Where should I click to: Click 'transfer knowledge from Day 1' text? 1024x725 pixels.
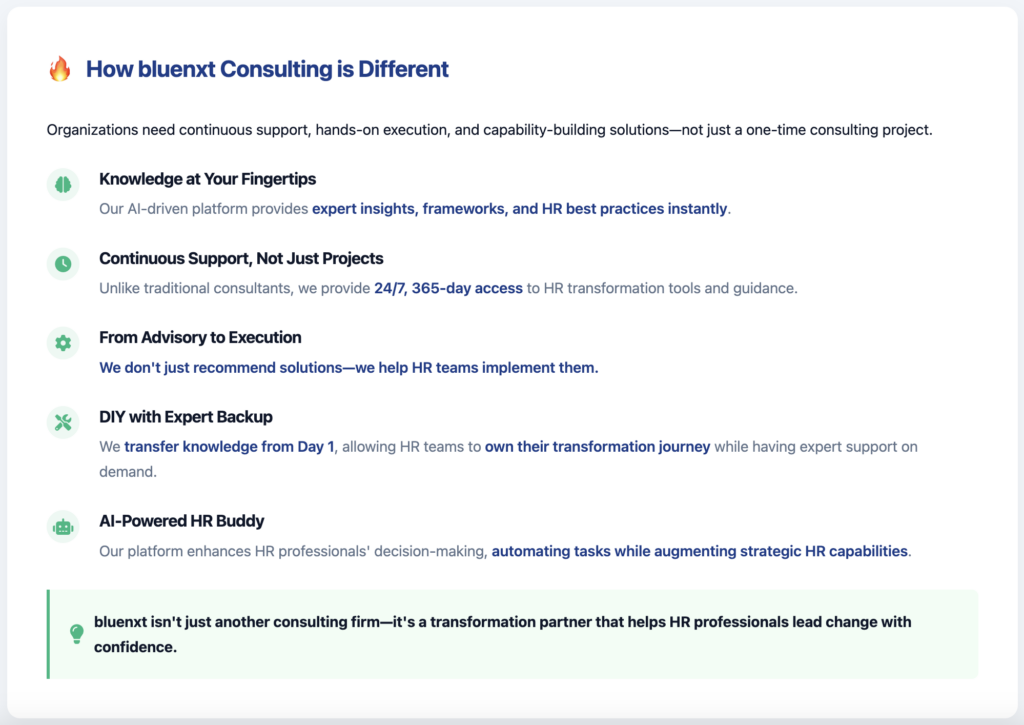tap(229, 447)
